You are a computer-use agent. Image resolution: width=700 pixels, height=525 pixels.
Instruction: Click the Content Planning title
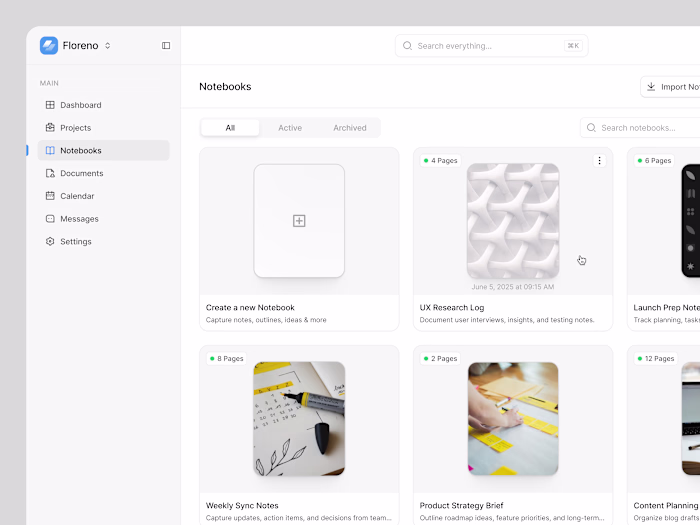[x=667, y=505]
